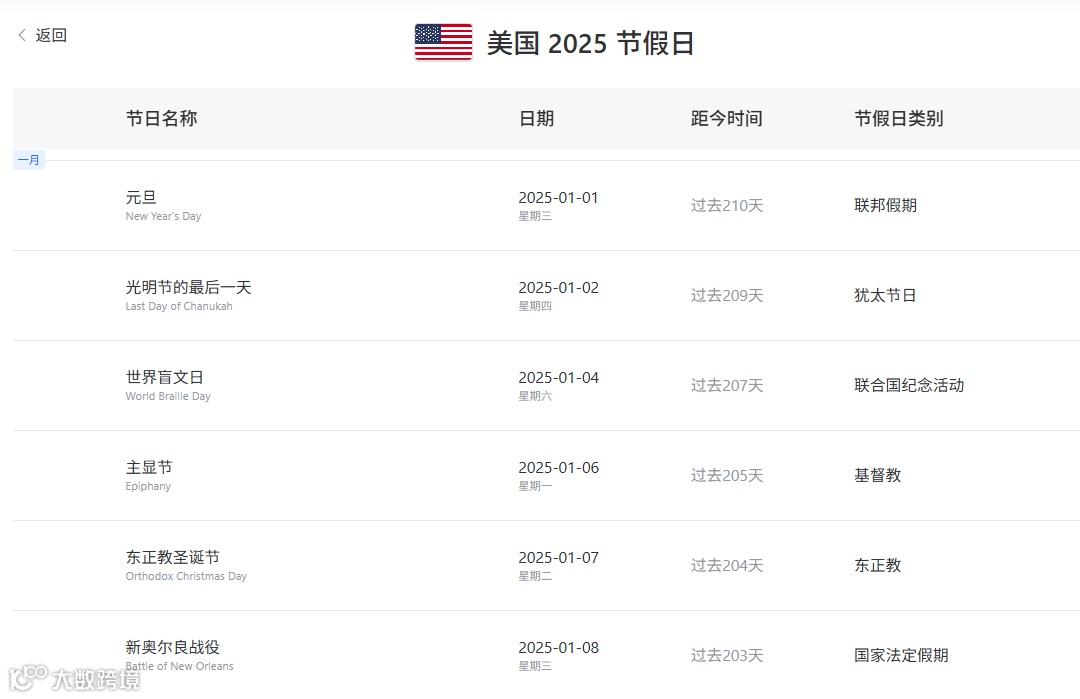Click the 日期 column header

pyautogui.click(x=537, y=118)
